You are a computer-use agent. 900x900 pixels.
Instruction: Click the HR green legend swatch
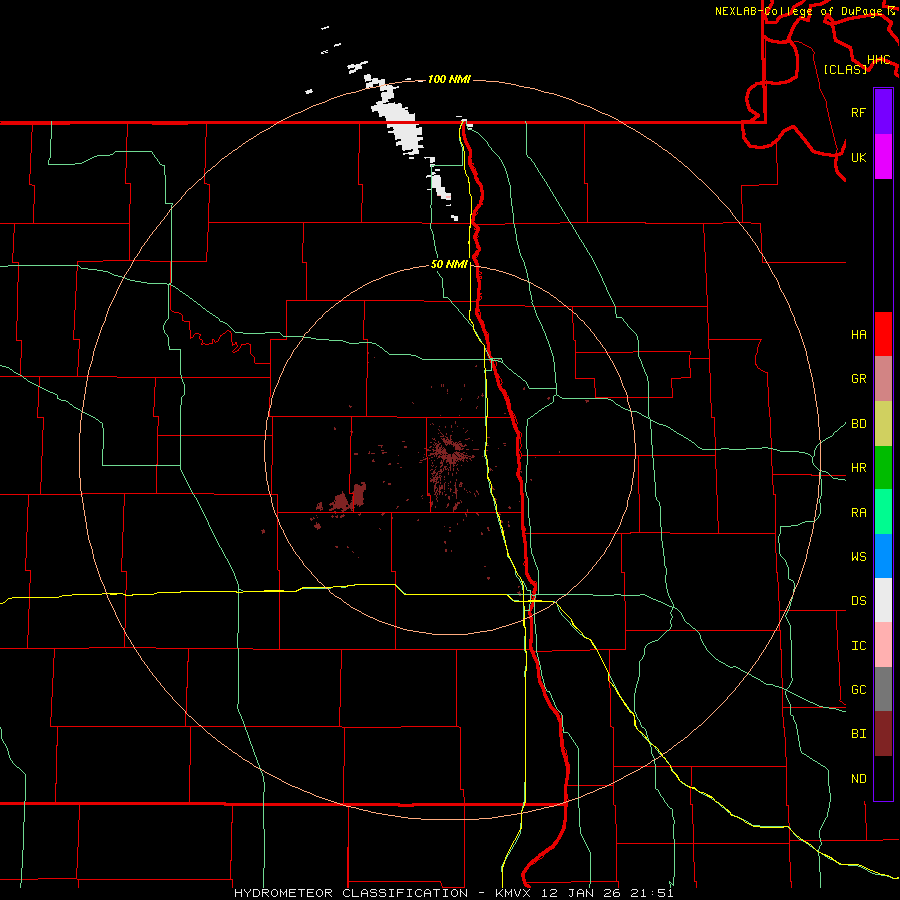tap(883, 468)
